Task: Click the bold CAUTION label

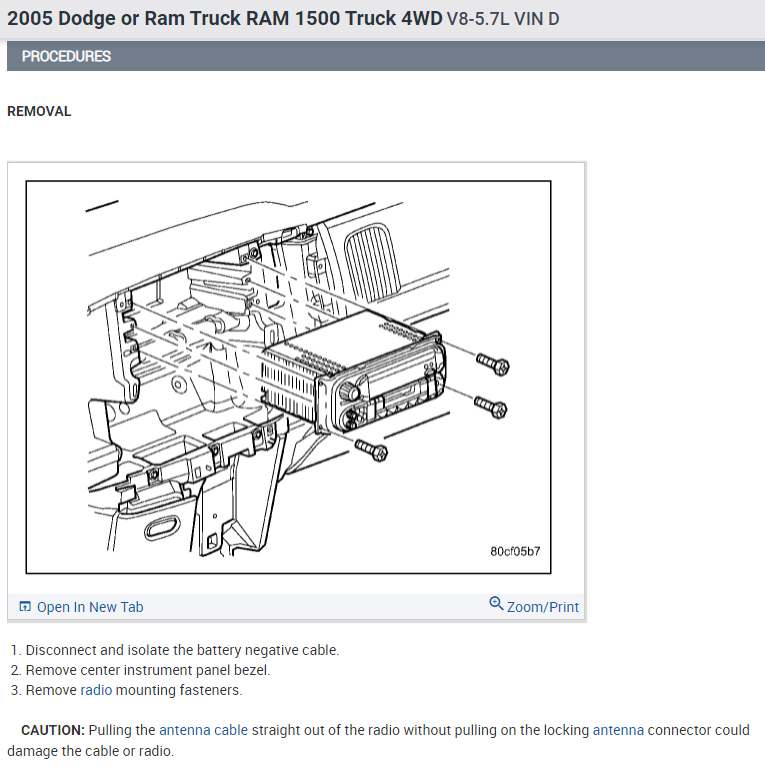Action: click(53, 730)
